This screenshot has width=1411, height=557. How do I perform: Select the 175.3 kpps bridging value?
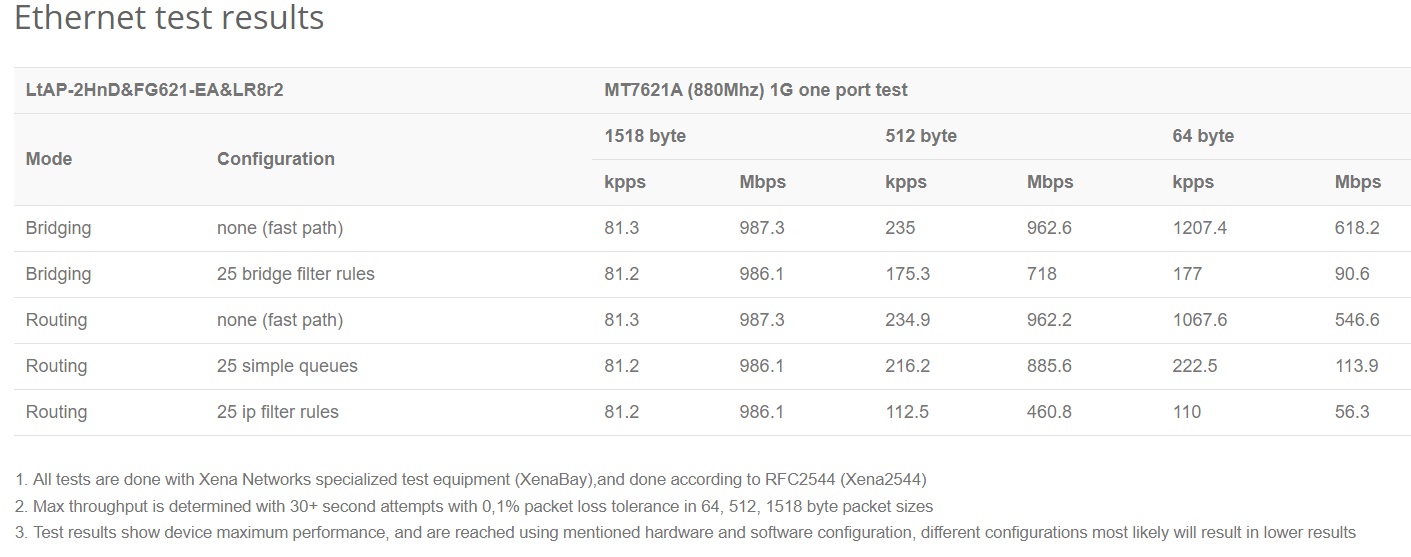[907, 274]
